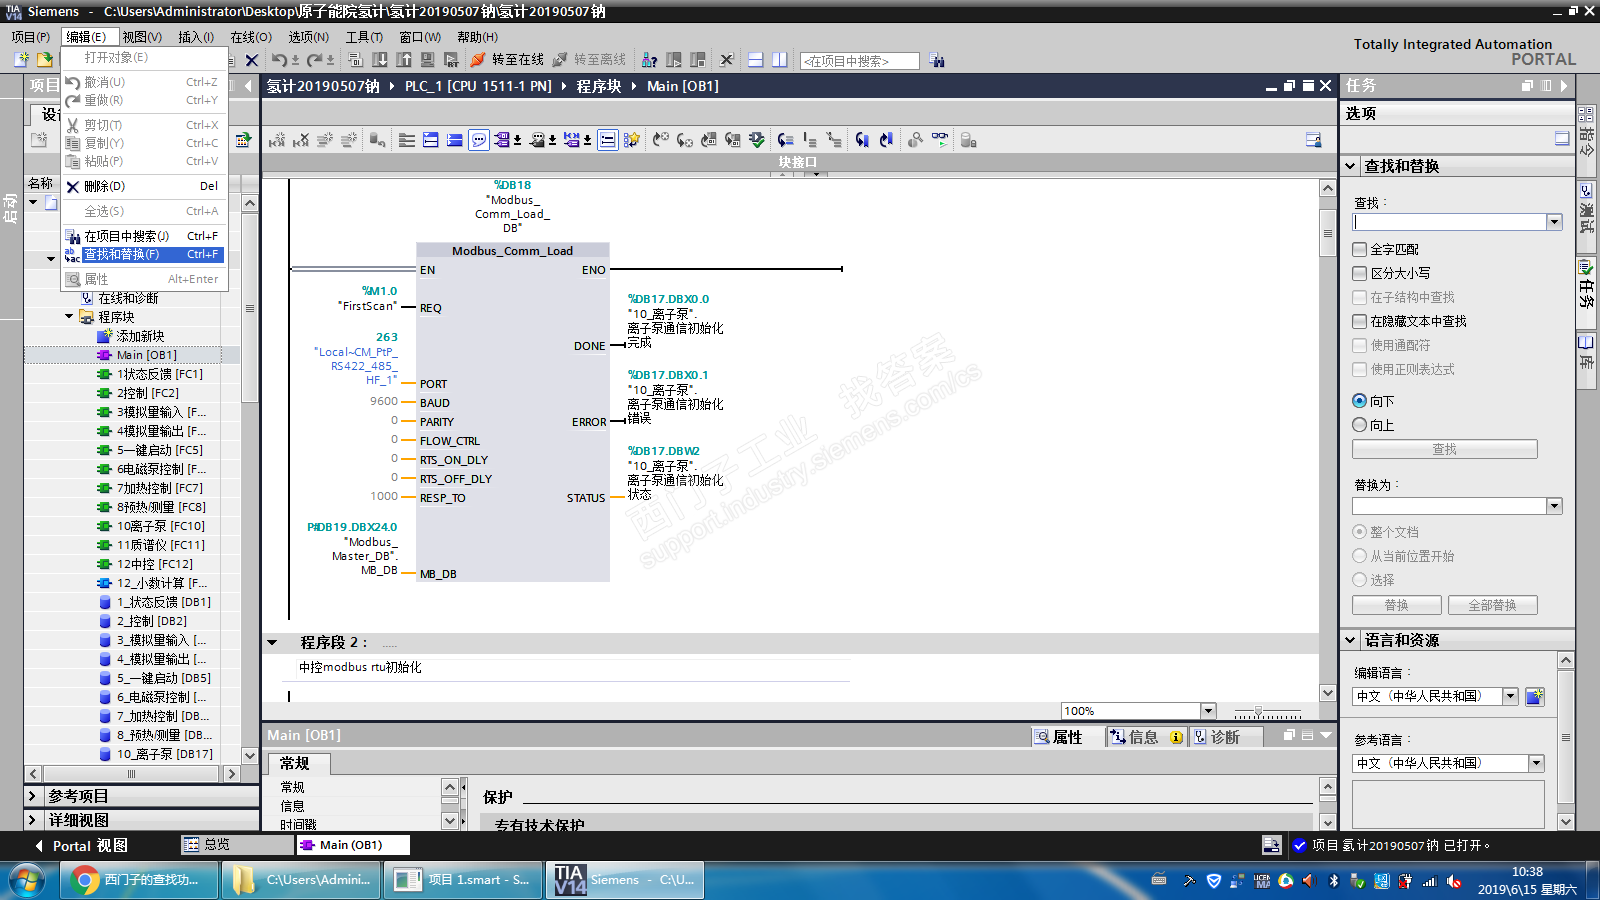1600x900 pixels.
Task: Enable the 在隐藏文本中查找 checkbox
Action: coord(1359,321)
